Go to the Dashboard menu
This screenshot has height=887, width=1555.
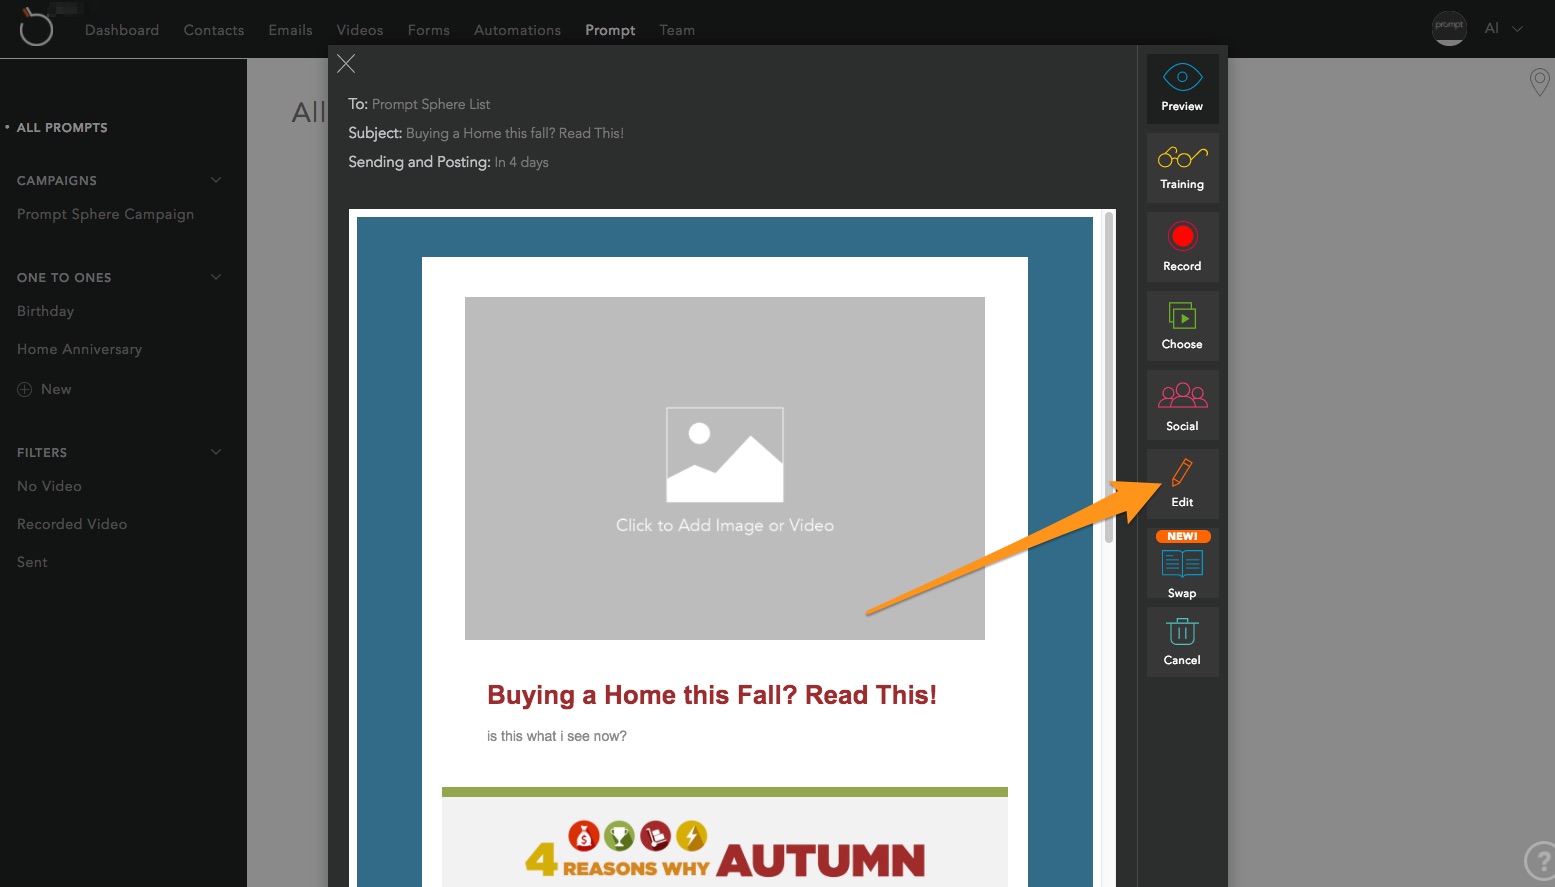coord(122,30)
